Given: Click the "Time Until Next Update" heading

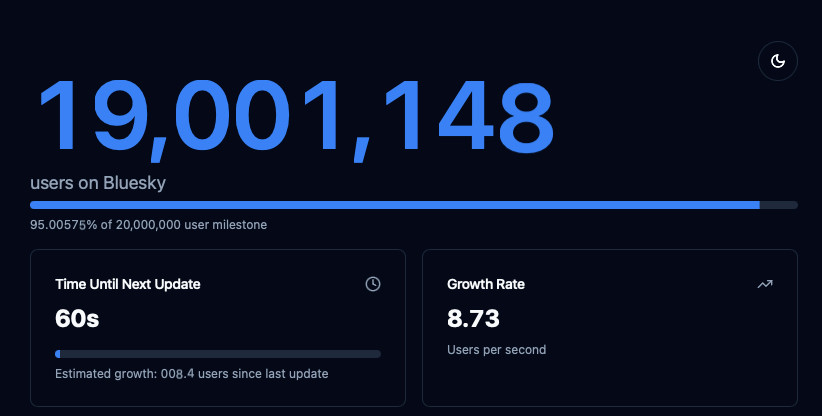Looking at the screenshot, I should pyautogui.click(x=128, y=284).
